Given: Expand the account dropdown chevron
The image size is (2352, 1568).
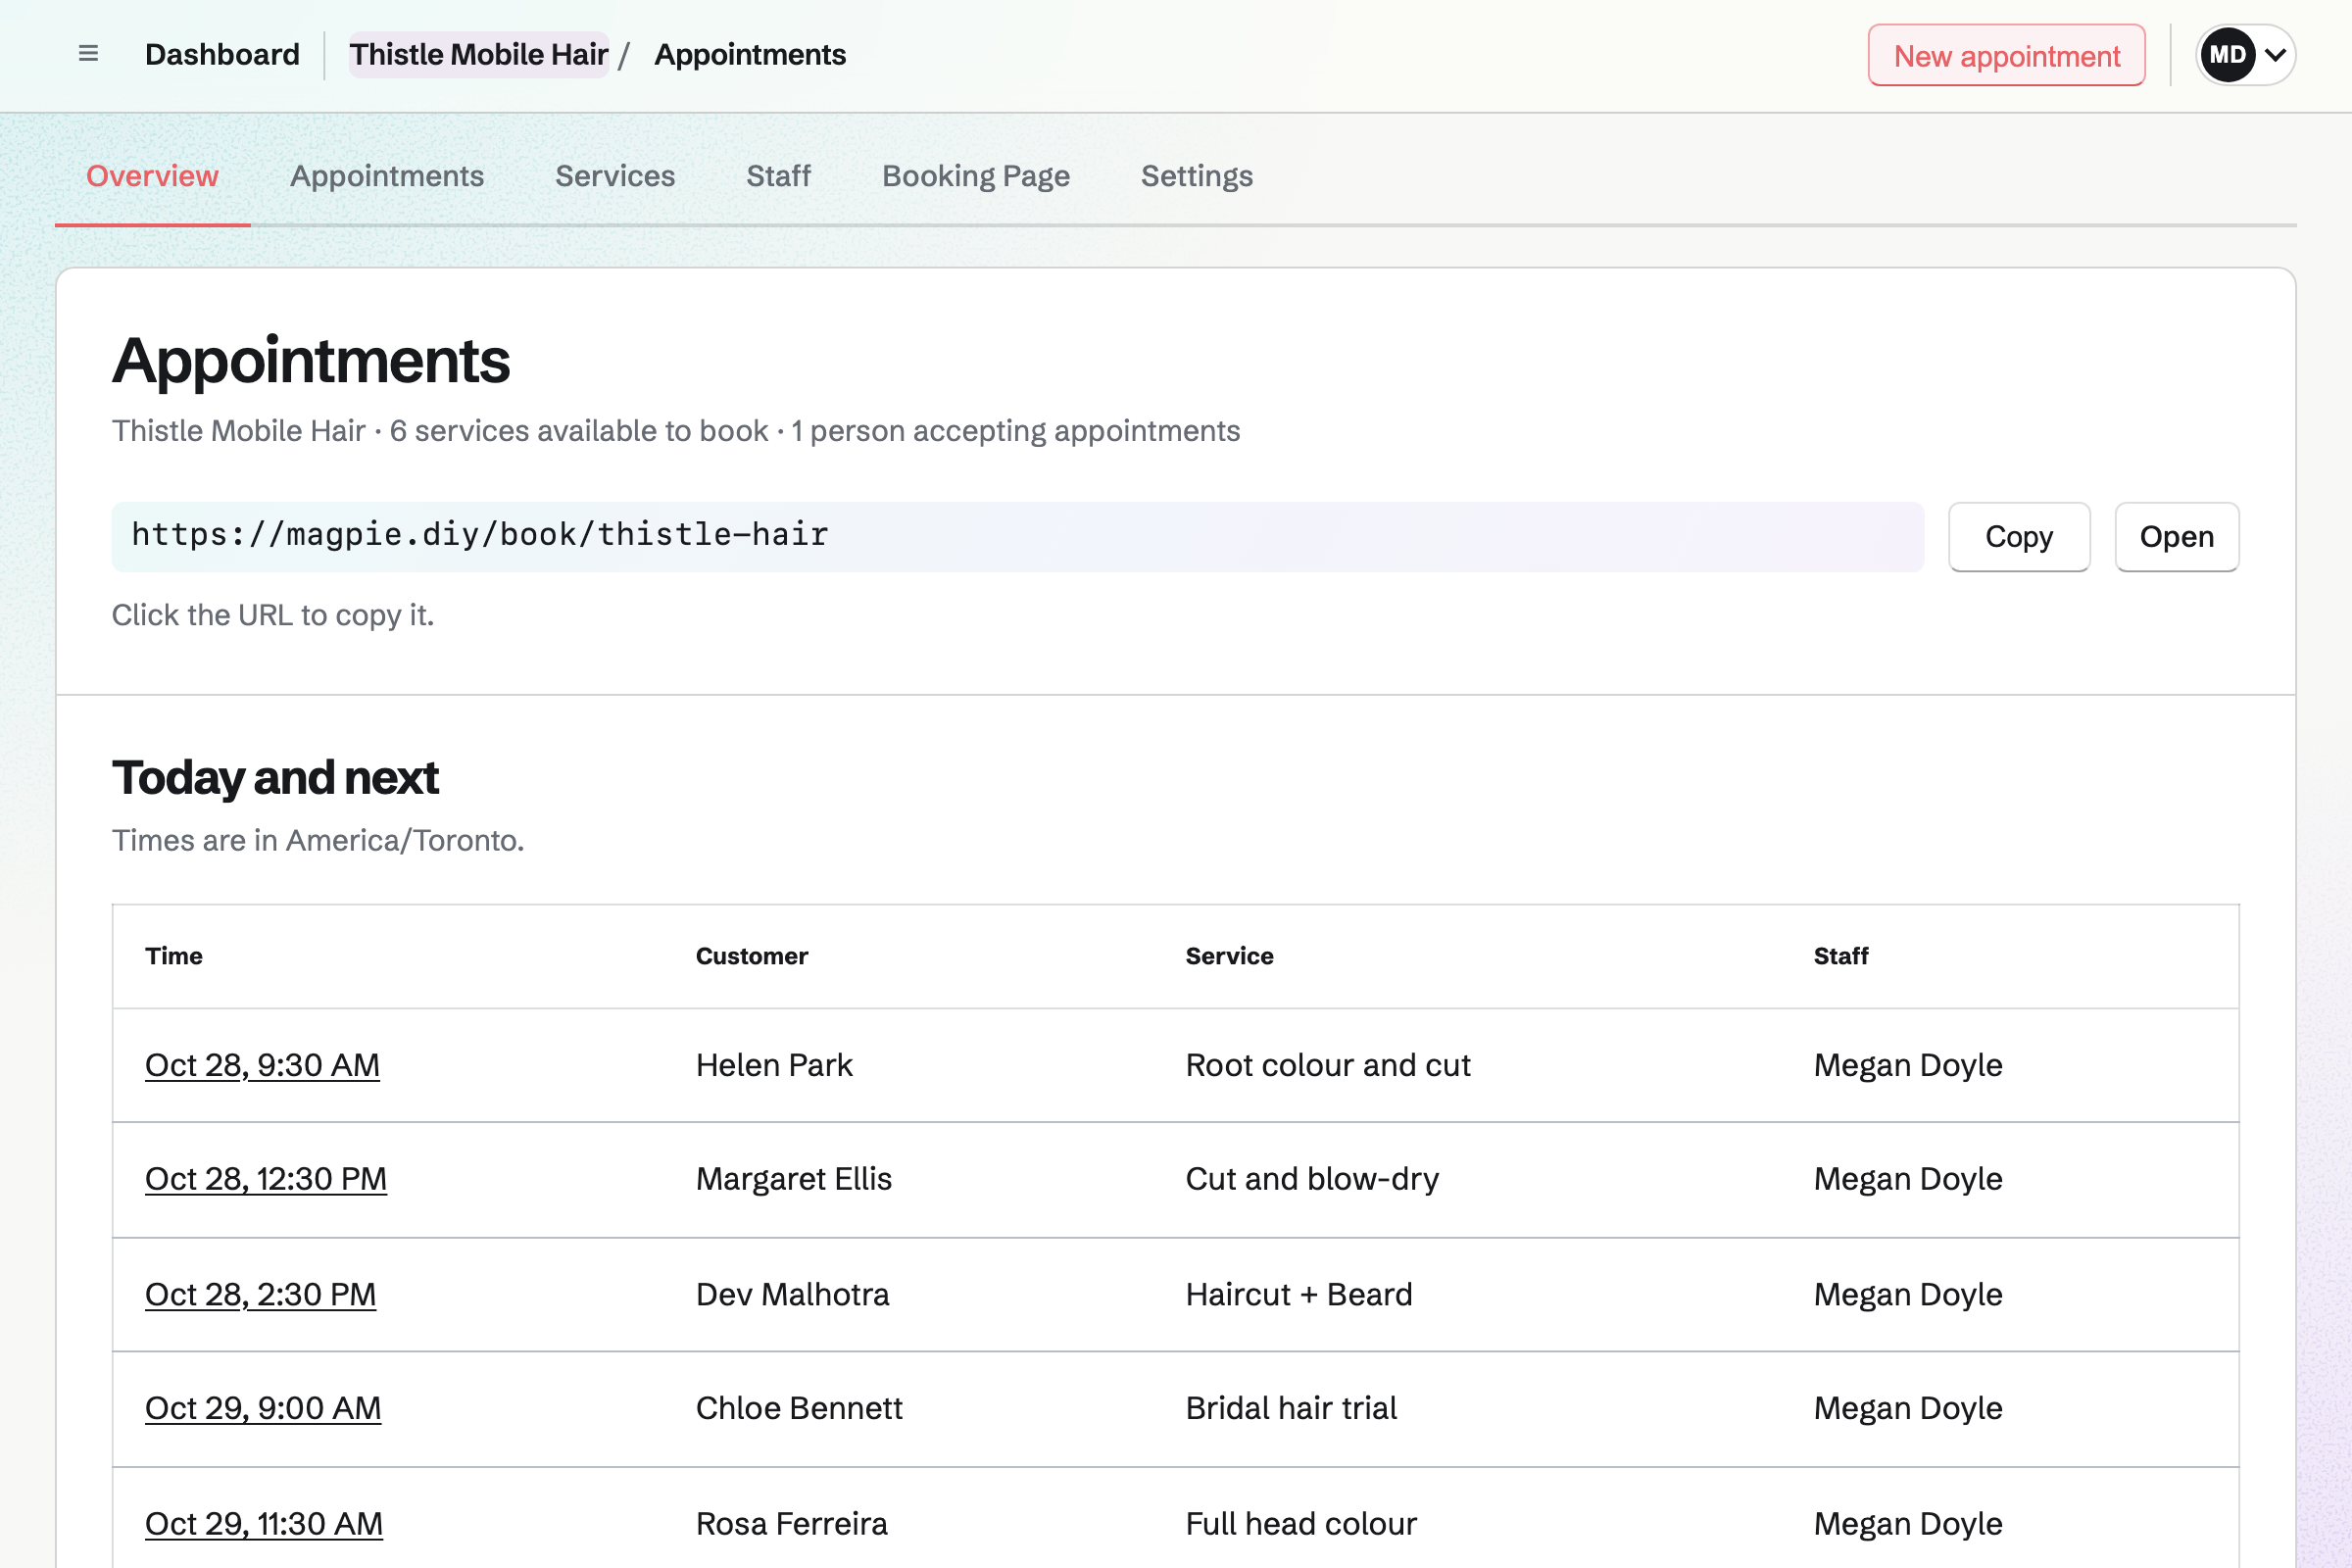Looking at the screenshot, I should tap(2275, 55).
